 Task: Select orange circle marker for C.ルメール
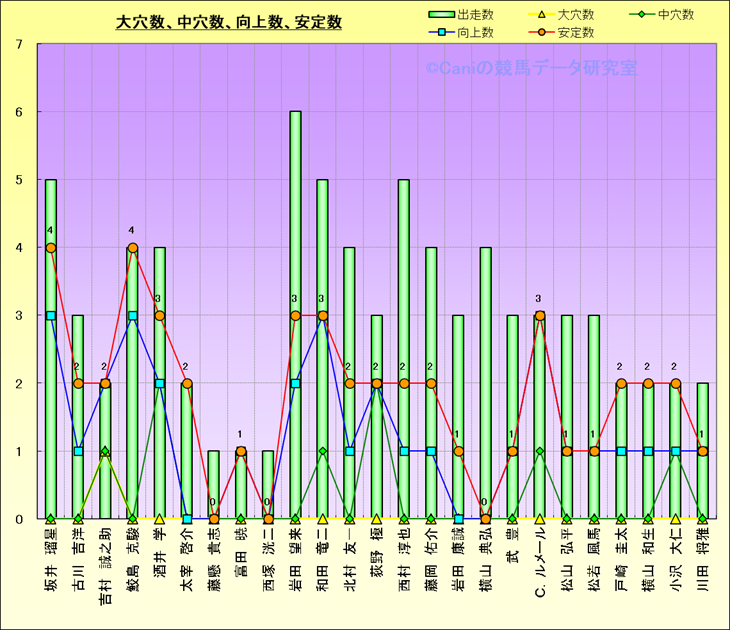[540, 316]
